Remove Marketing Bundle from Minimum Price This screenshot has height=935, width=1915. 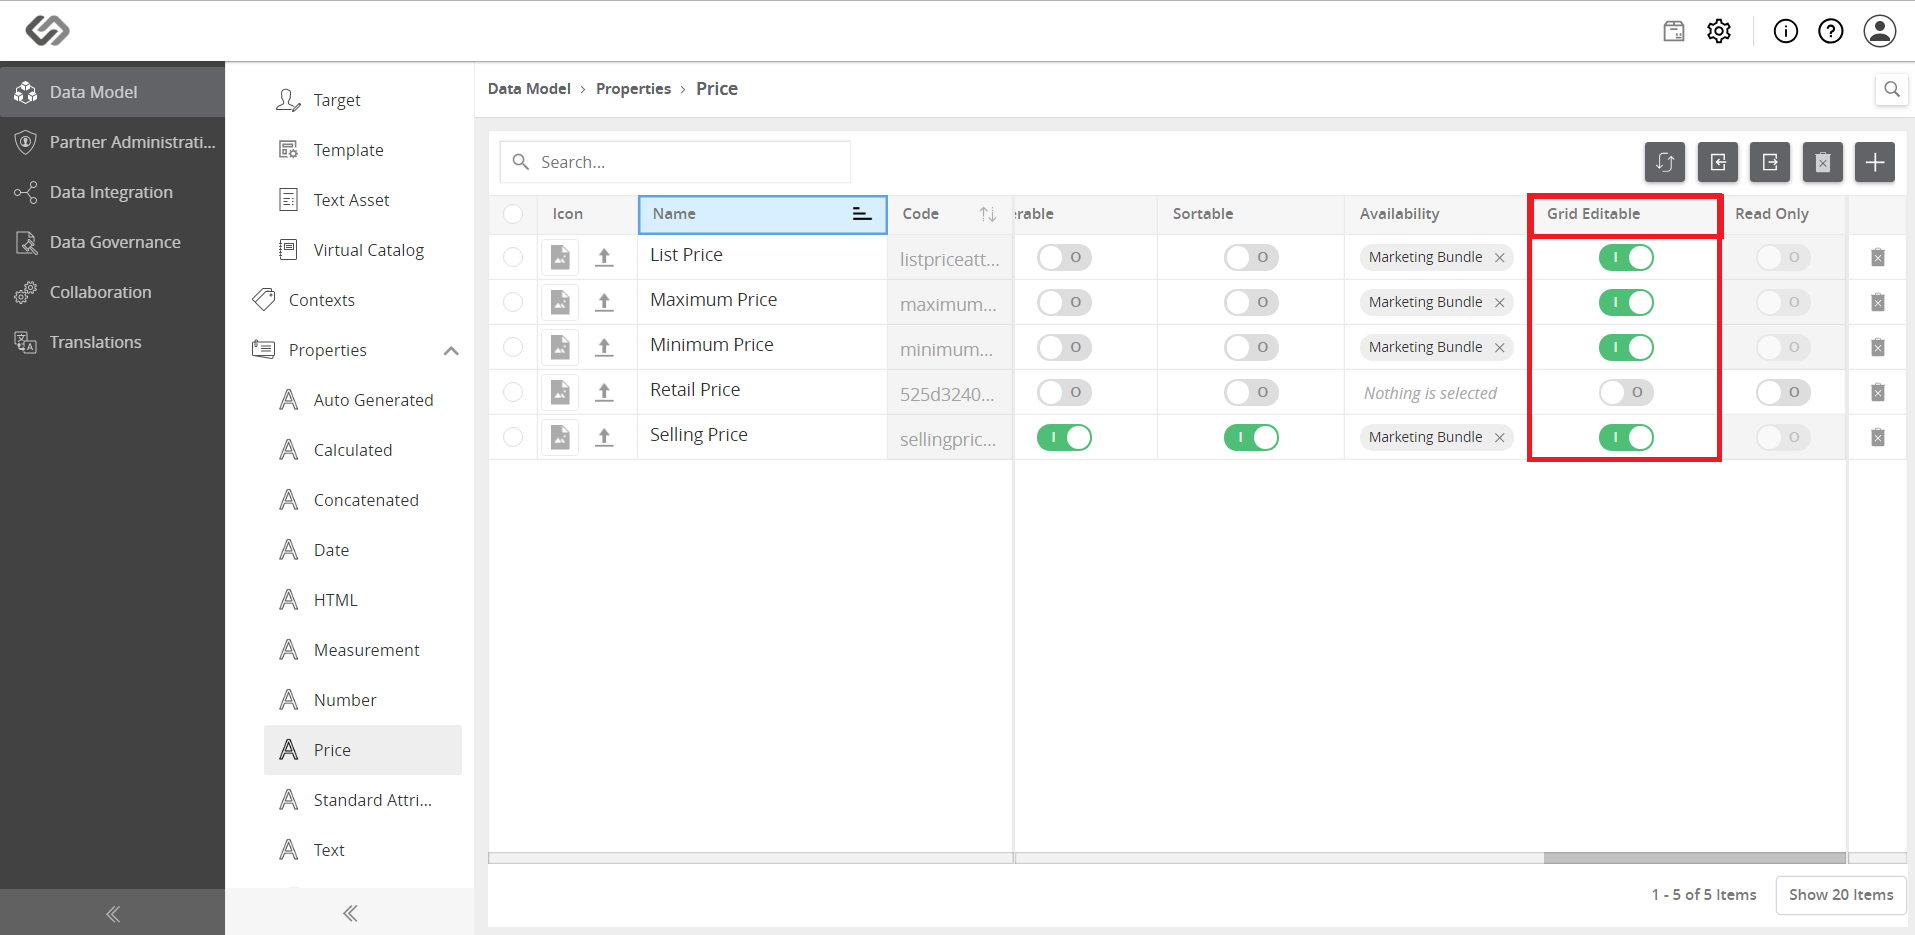pos(1500,348)
